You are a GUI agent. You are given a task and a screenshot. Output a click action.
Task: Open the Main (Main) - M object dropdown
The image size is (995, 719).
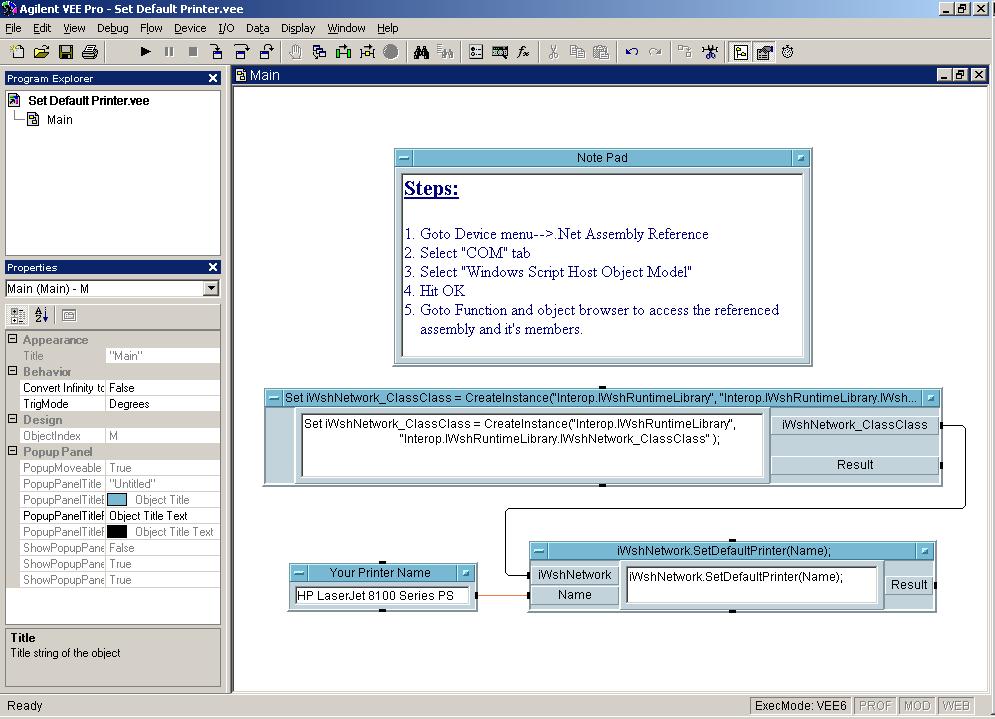click(x=210, y=288)
